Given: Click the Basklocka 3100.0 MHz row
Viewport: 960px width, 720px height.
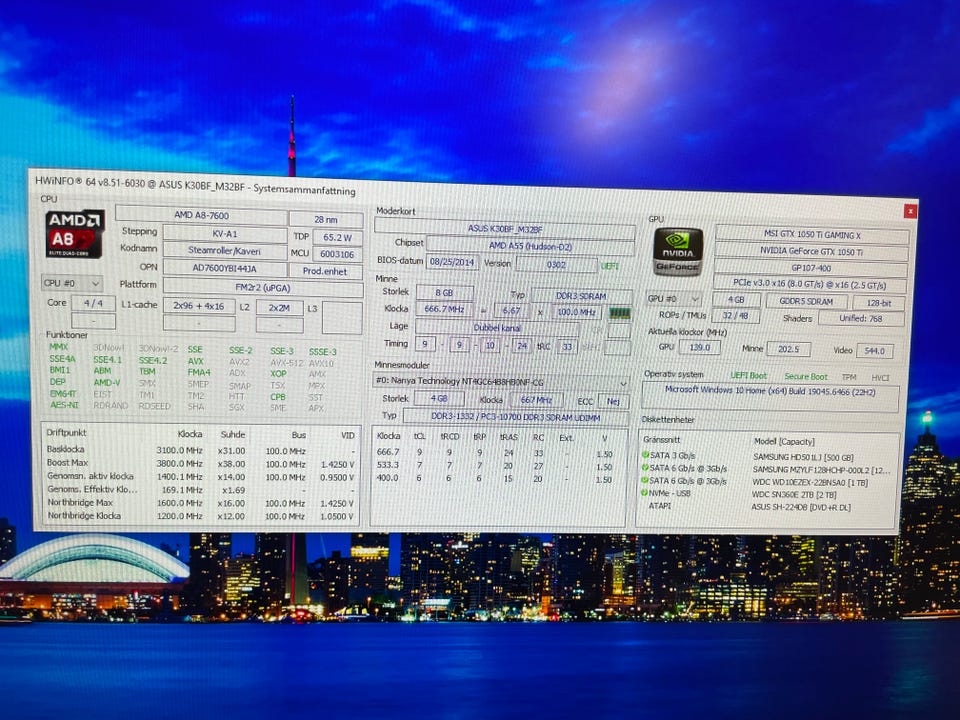Looking at the screenshot, I should click(x=200, y=450).
